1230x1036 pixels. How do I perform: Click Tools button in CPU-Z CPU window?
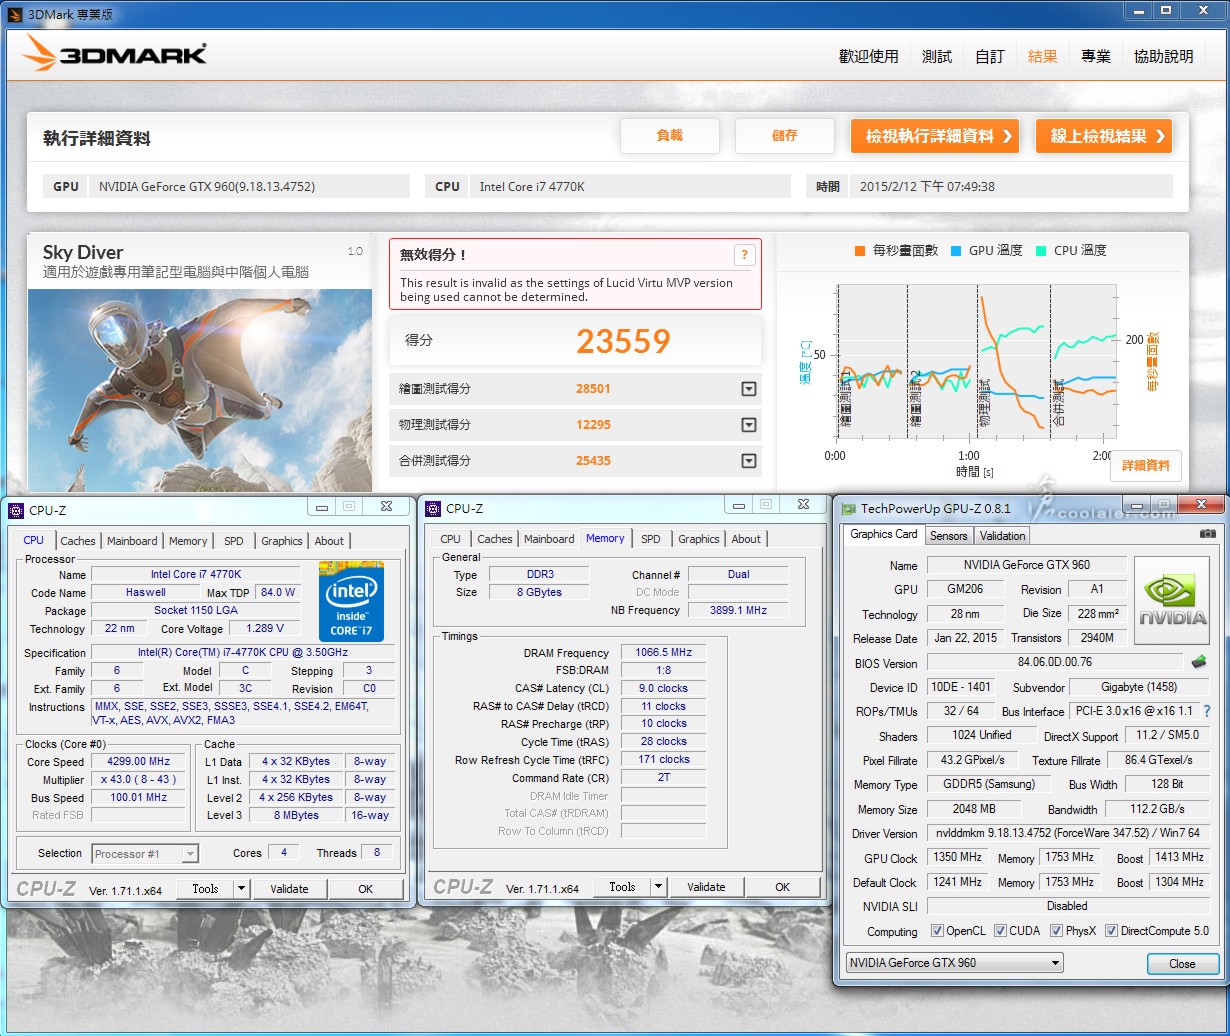pyautogui.click(x=205, y=888)
